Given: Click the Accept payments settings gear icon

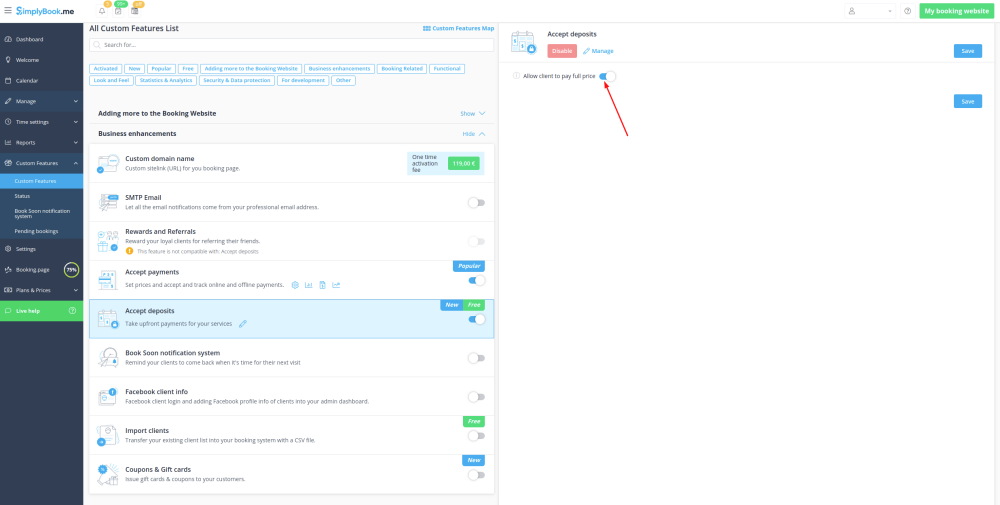Looking at the screenshot, I should point(295,285).
